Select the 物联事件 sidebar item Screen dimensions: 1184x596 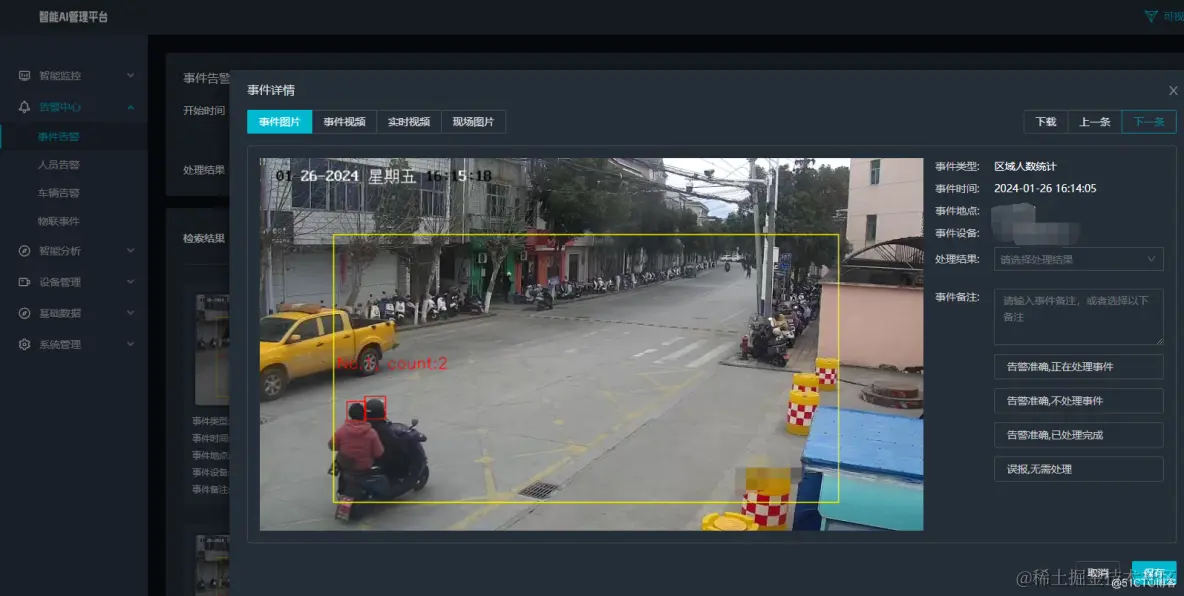click(59, 221)
